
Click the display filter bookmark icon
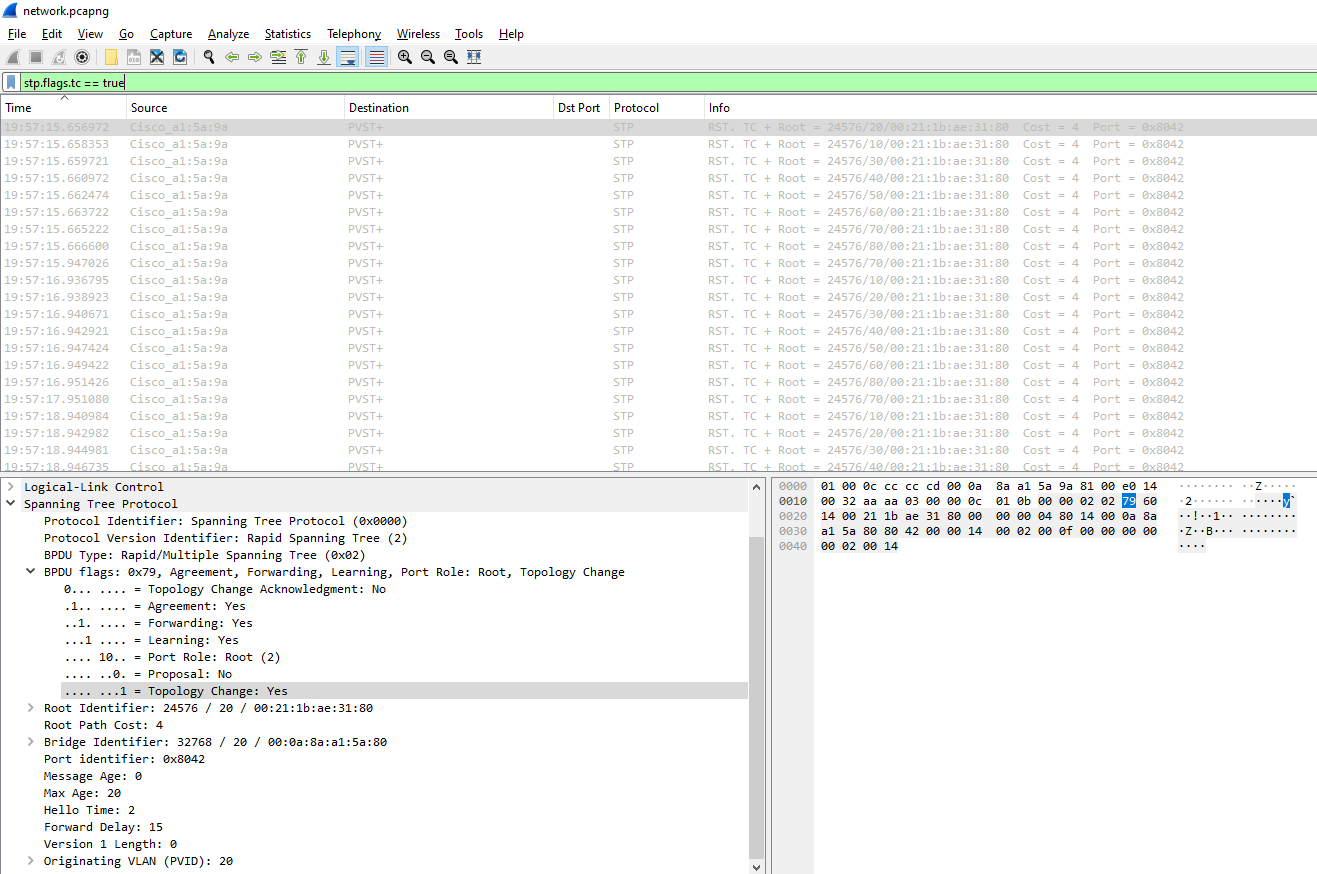pos(11,83)
